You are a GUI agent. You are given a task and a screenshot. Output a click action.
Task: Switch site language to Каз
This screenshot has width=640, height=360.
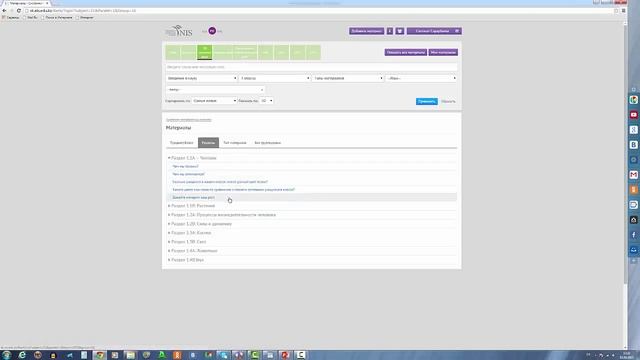tap(204, 31)
